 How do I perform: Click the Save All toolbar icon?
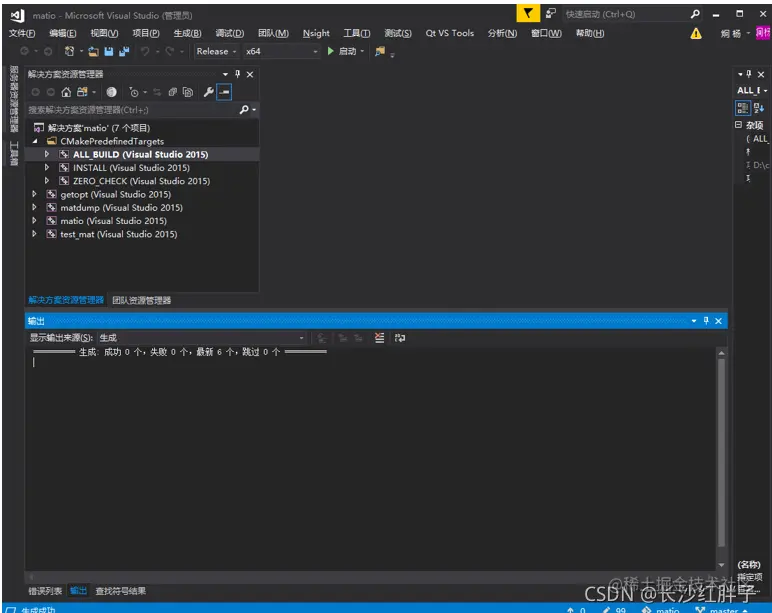124,51
